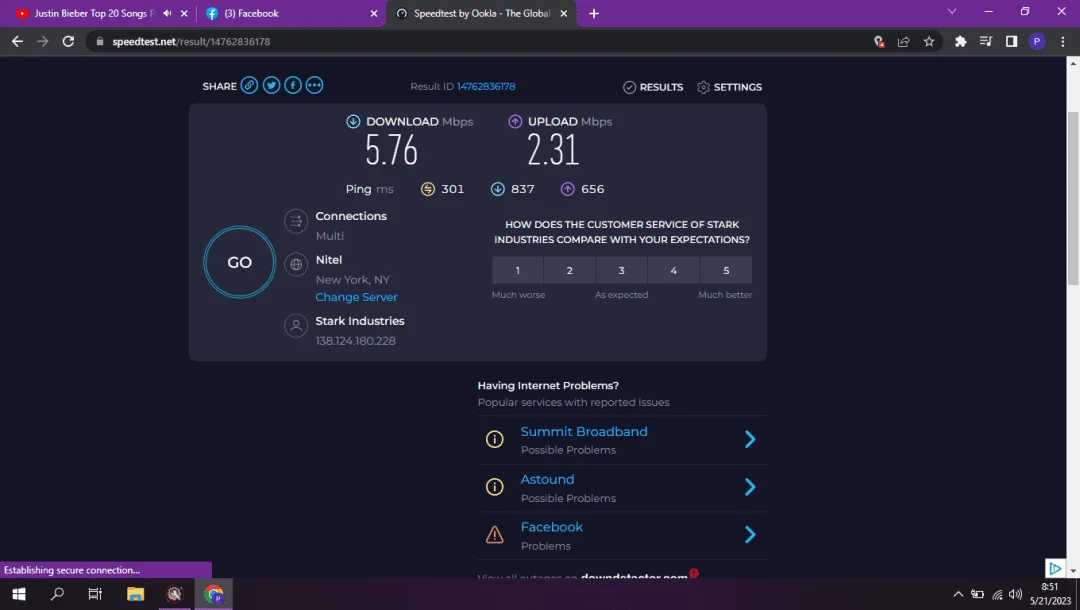Open media control icon in toolbar

pyautogui.click(x=986, y=41)
